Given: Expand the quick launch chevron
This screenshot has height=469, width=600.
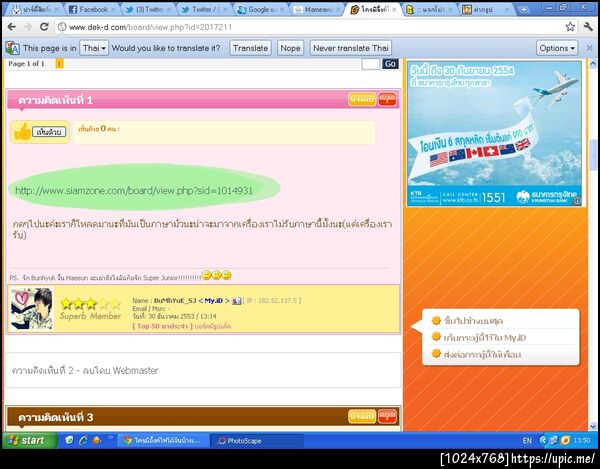Looking at the screenshot, I should [110, 437].
